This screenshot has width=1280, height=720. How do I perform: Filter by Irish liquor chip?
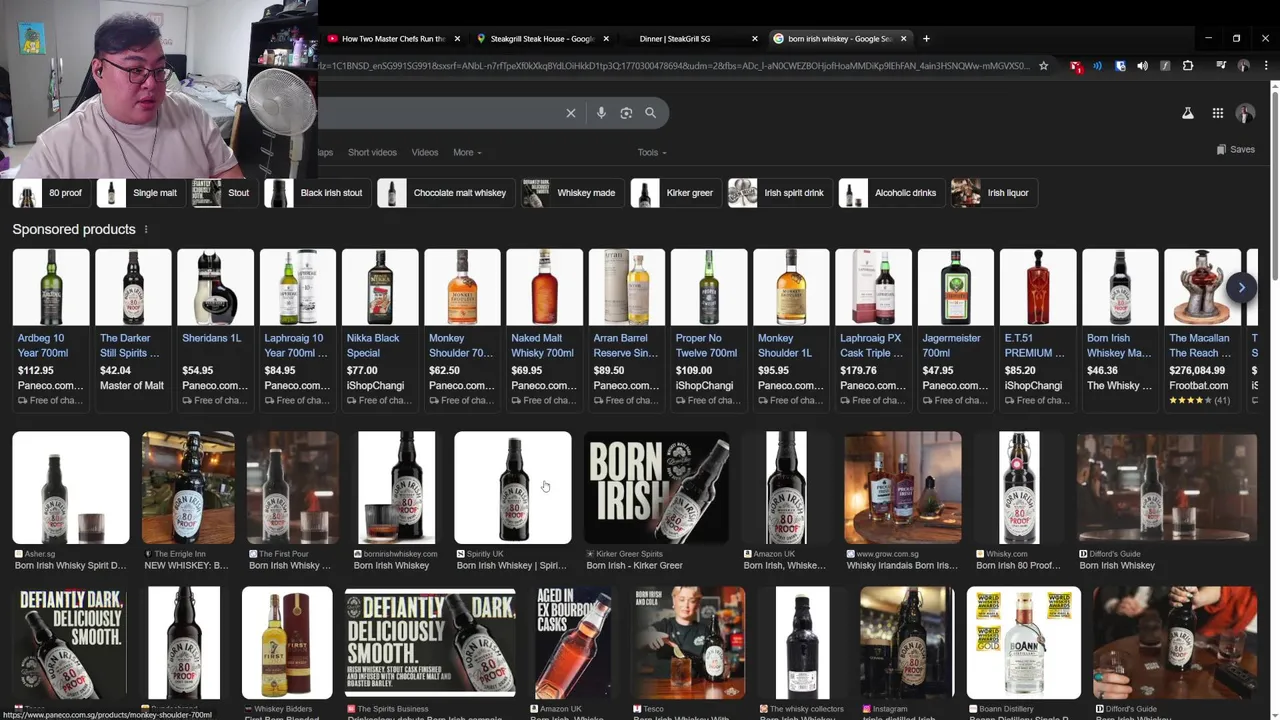click(993, 193)
